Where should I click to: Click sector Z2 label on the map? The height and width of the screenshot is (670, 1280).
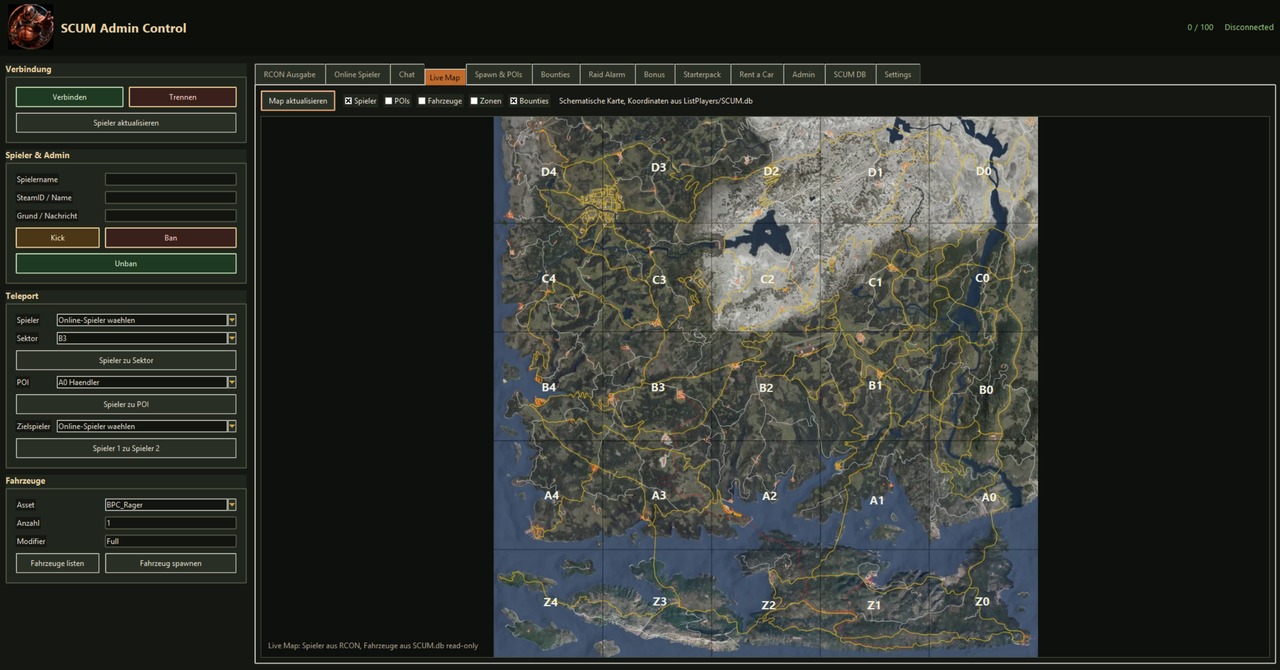point(768,606)
